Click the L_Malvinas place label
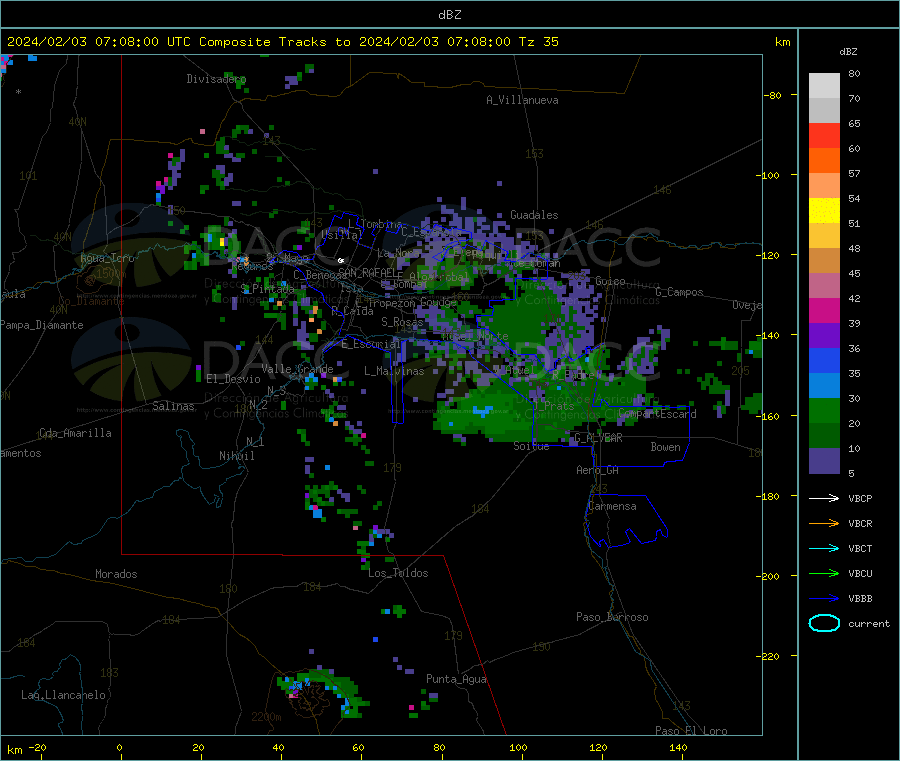900x761 pixels. point(394,371)
